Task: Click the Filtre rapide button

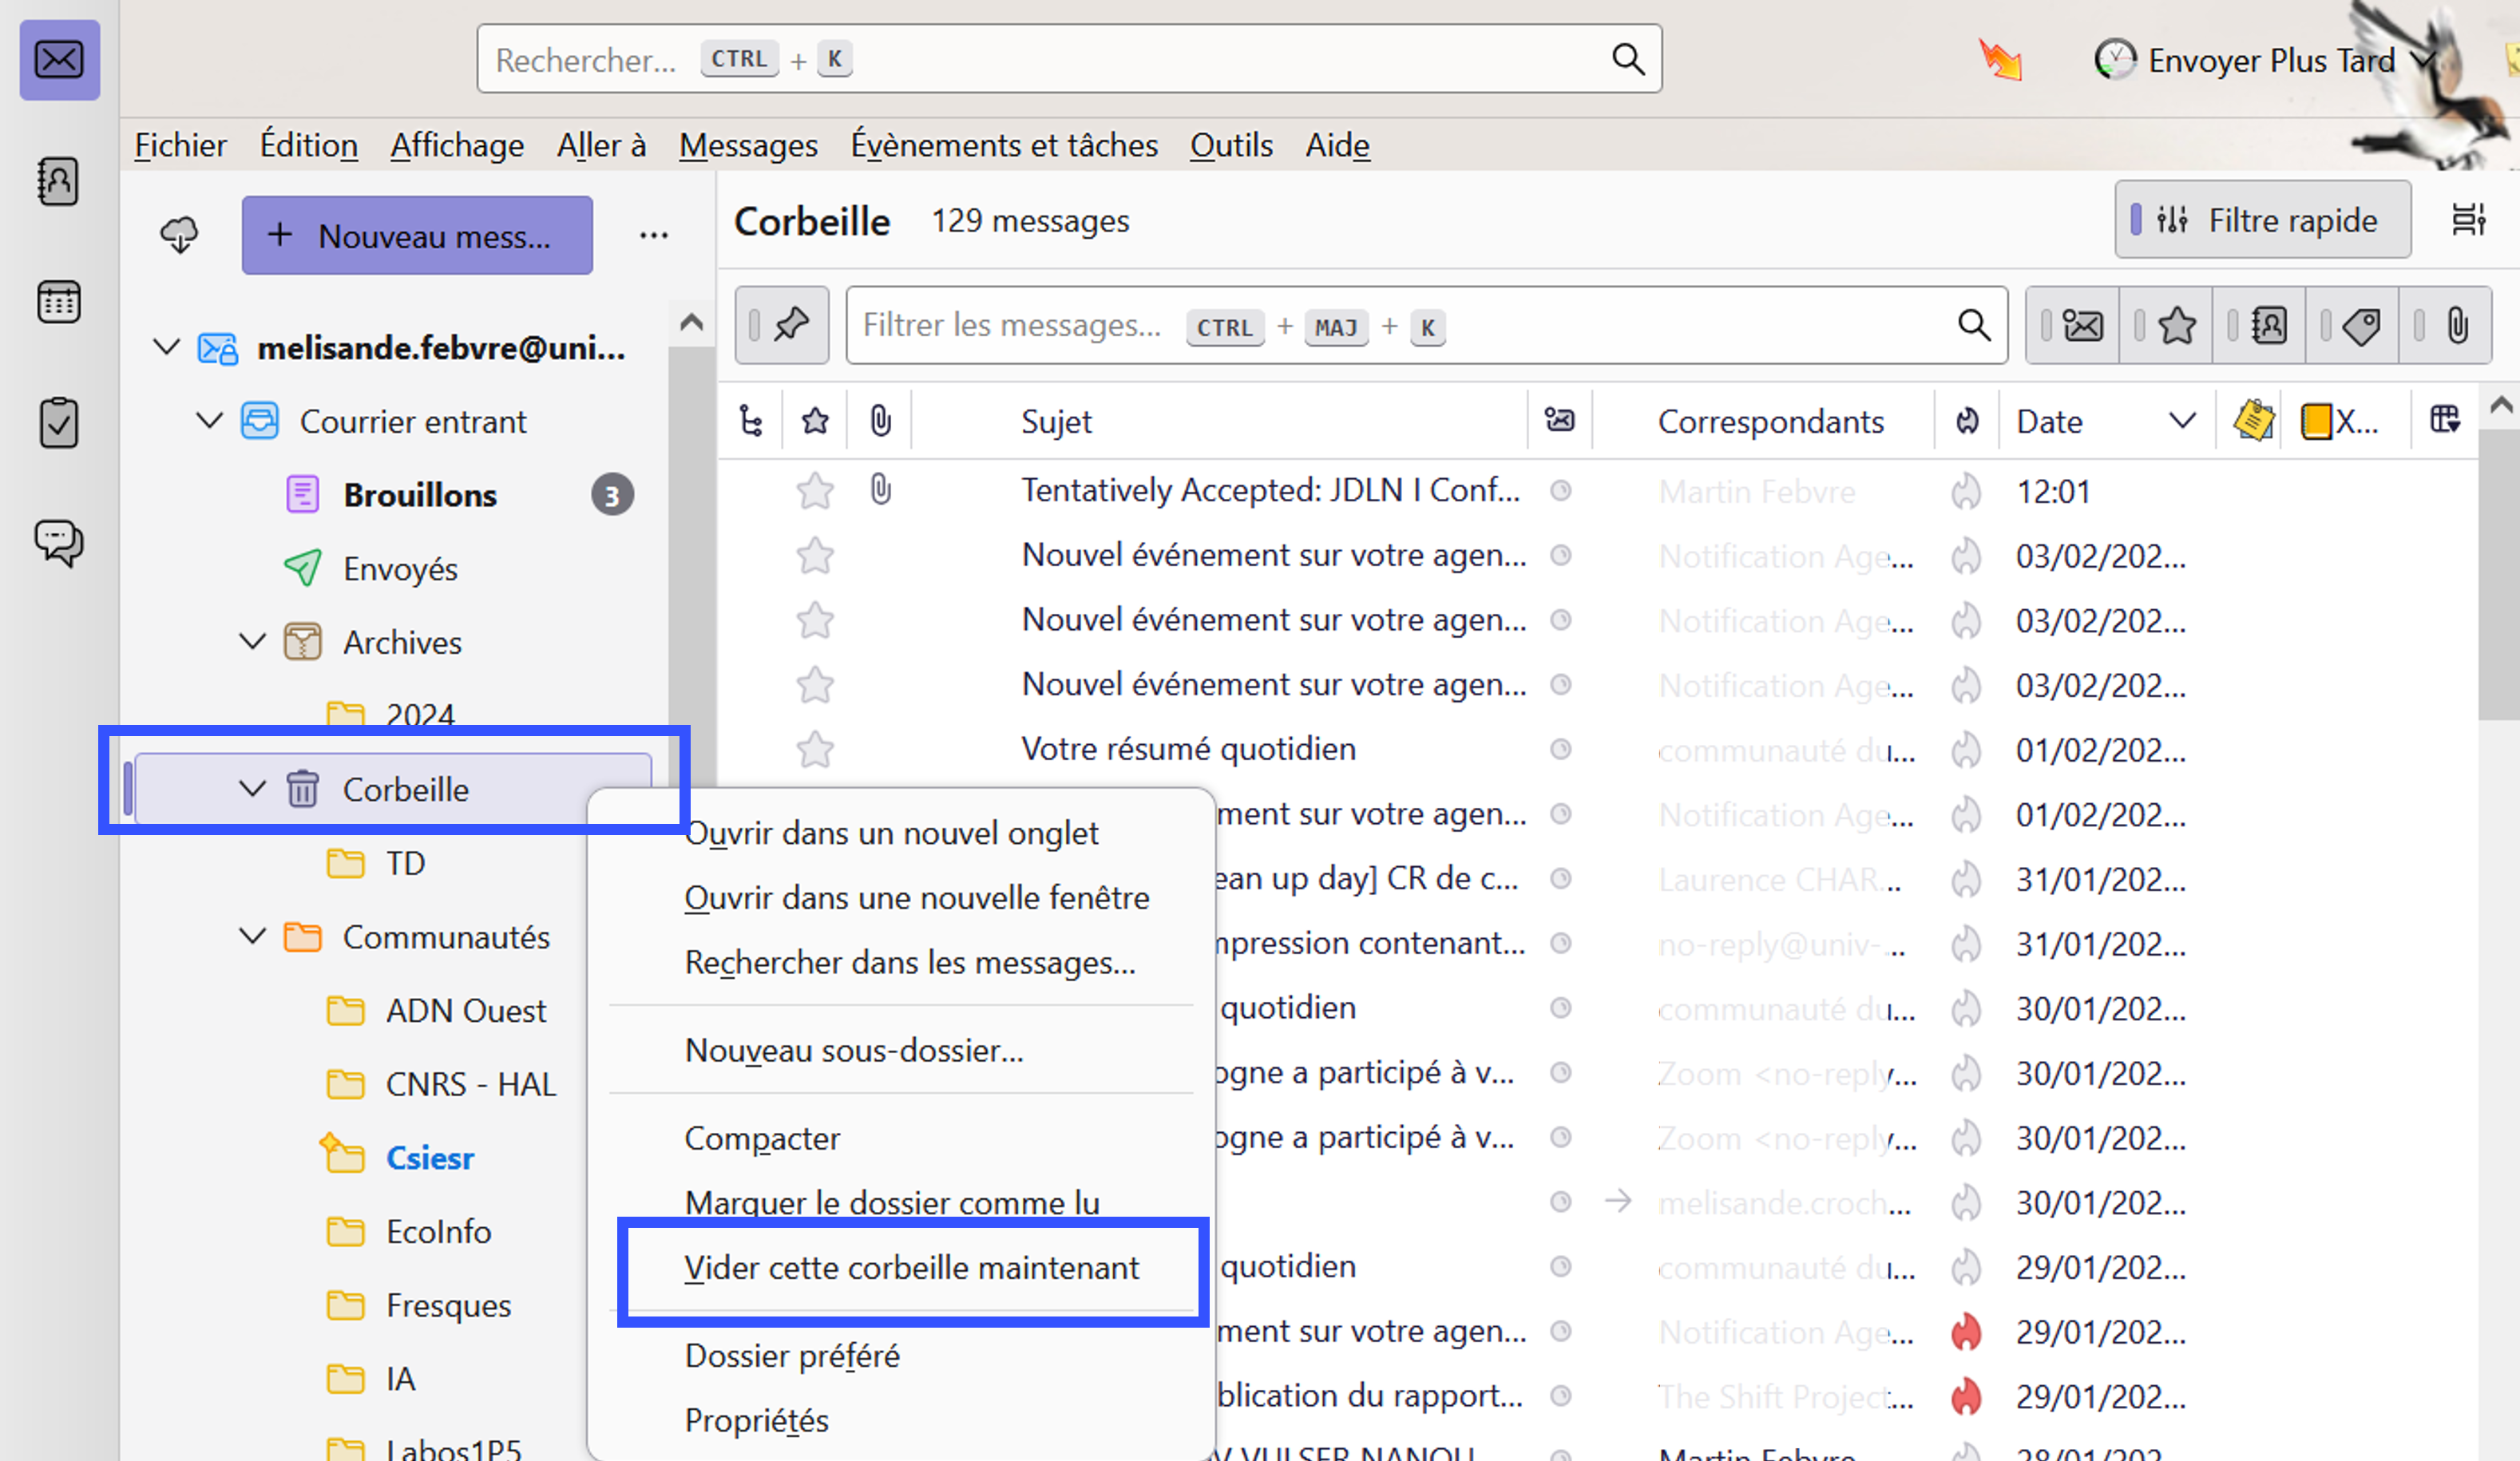Action: (x=2262, y=220)
